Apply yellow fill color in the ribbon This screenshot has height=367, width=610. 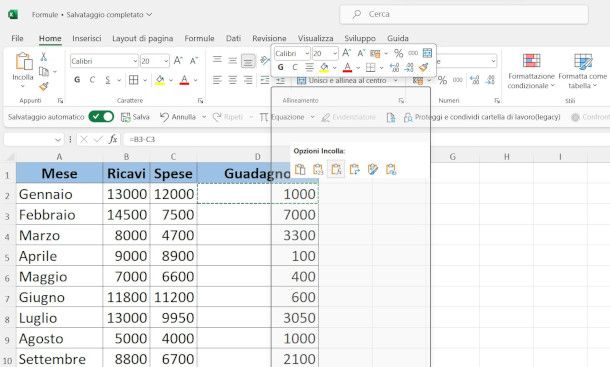tap(160, 80)
